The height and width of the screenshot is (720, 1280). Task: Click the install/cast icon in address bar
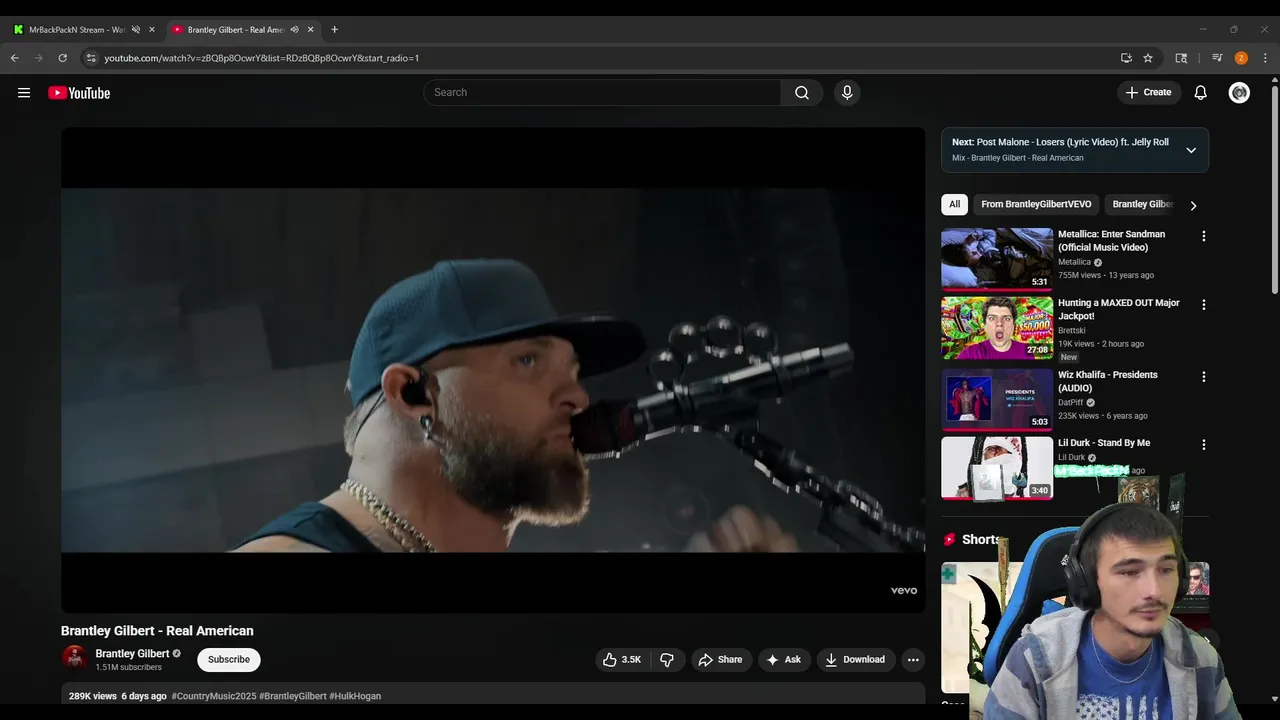(1126, 58)
